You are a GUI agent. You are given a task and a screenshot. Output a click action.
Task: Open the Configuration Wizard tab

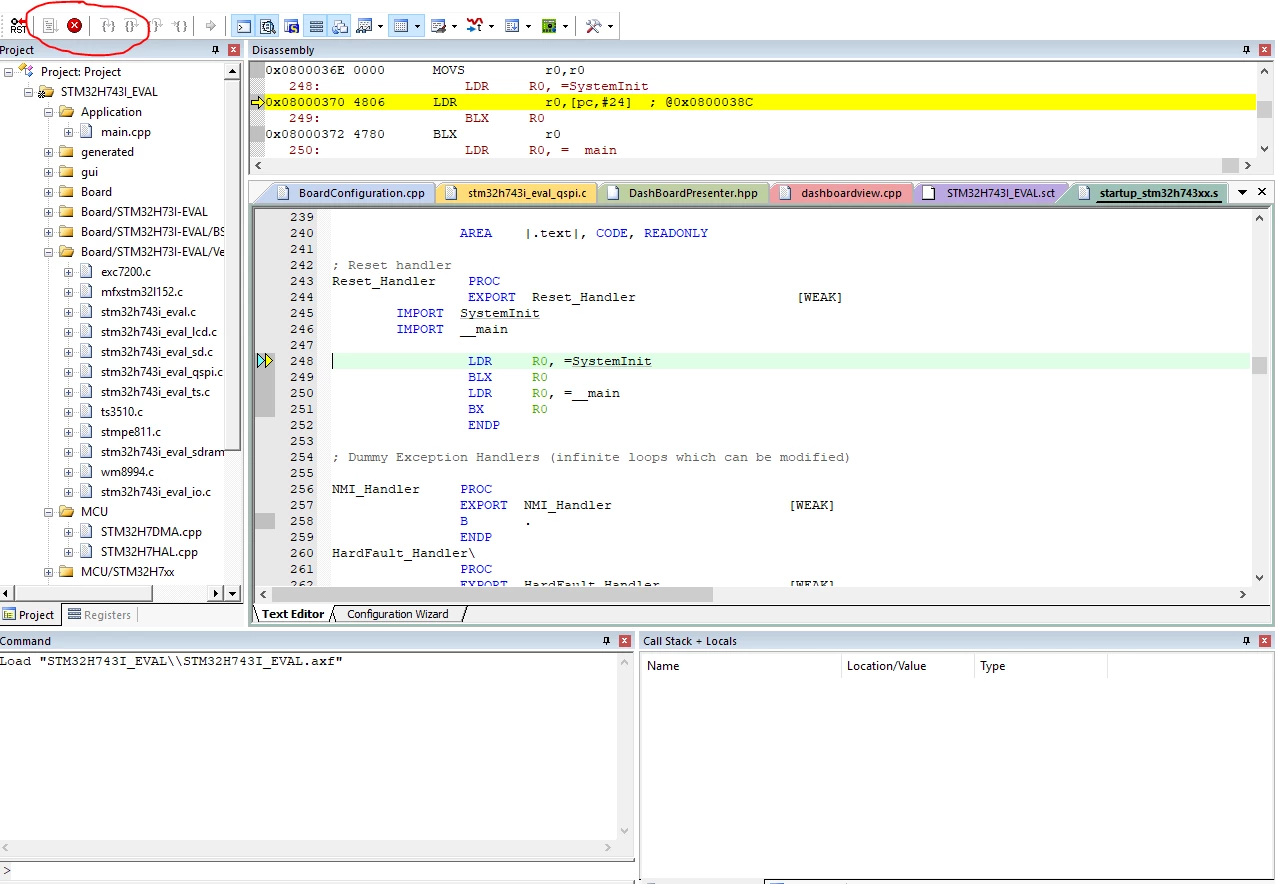click(398, 614)
